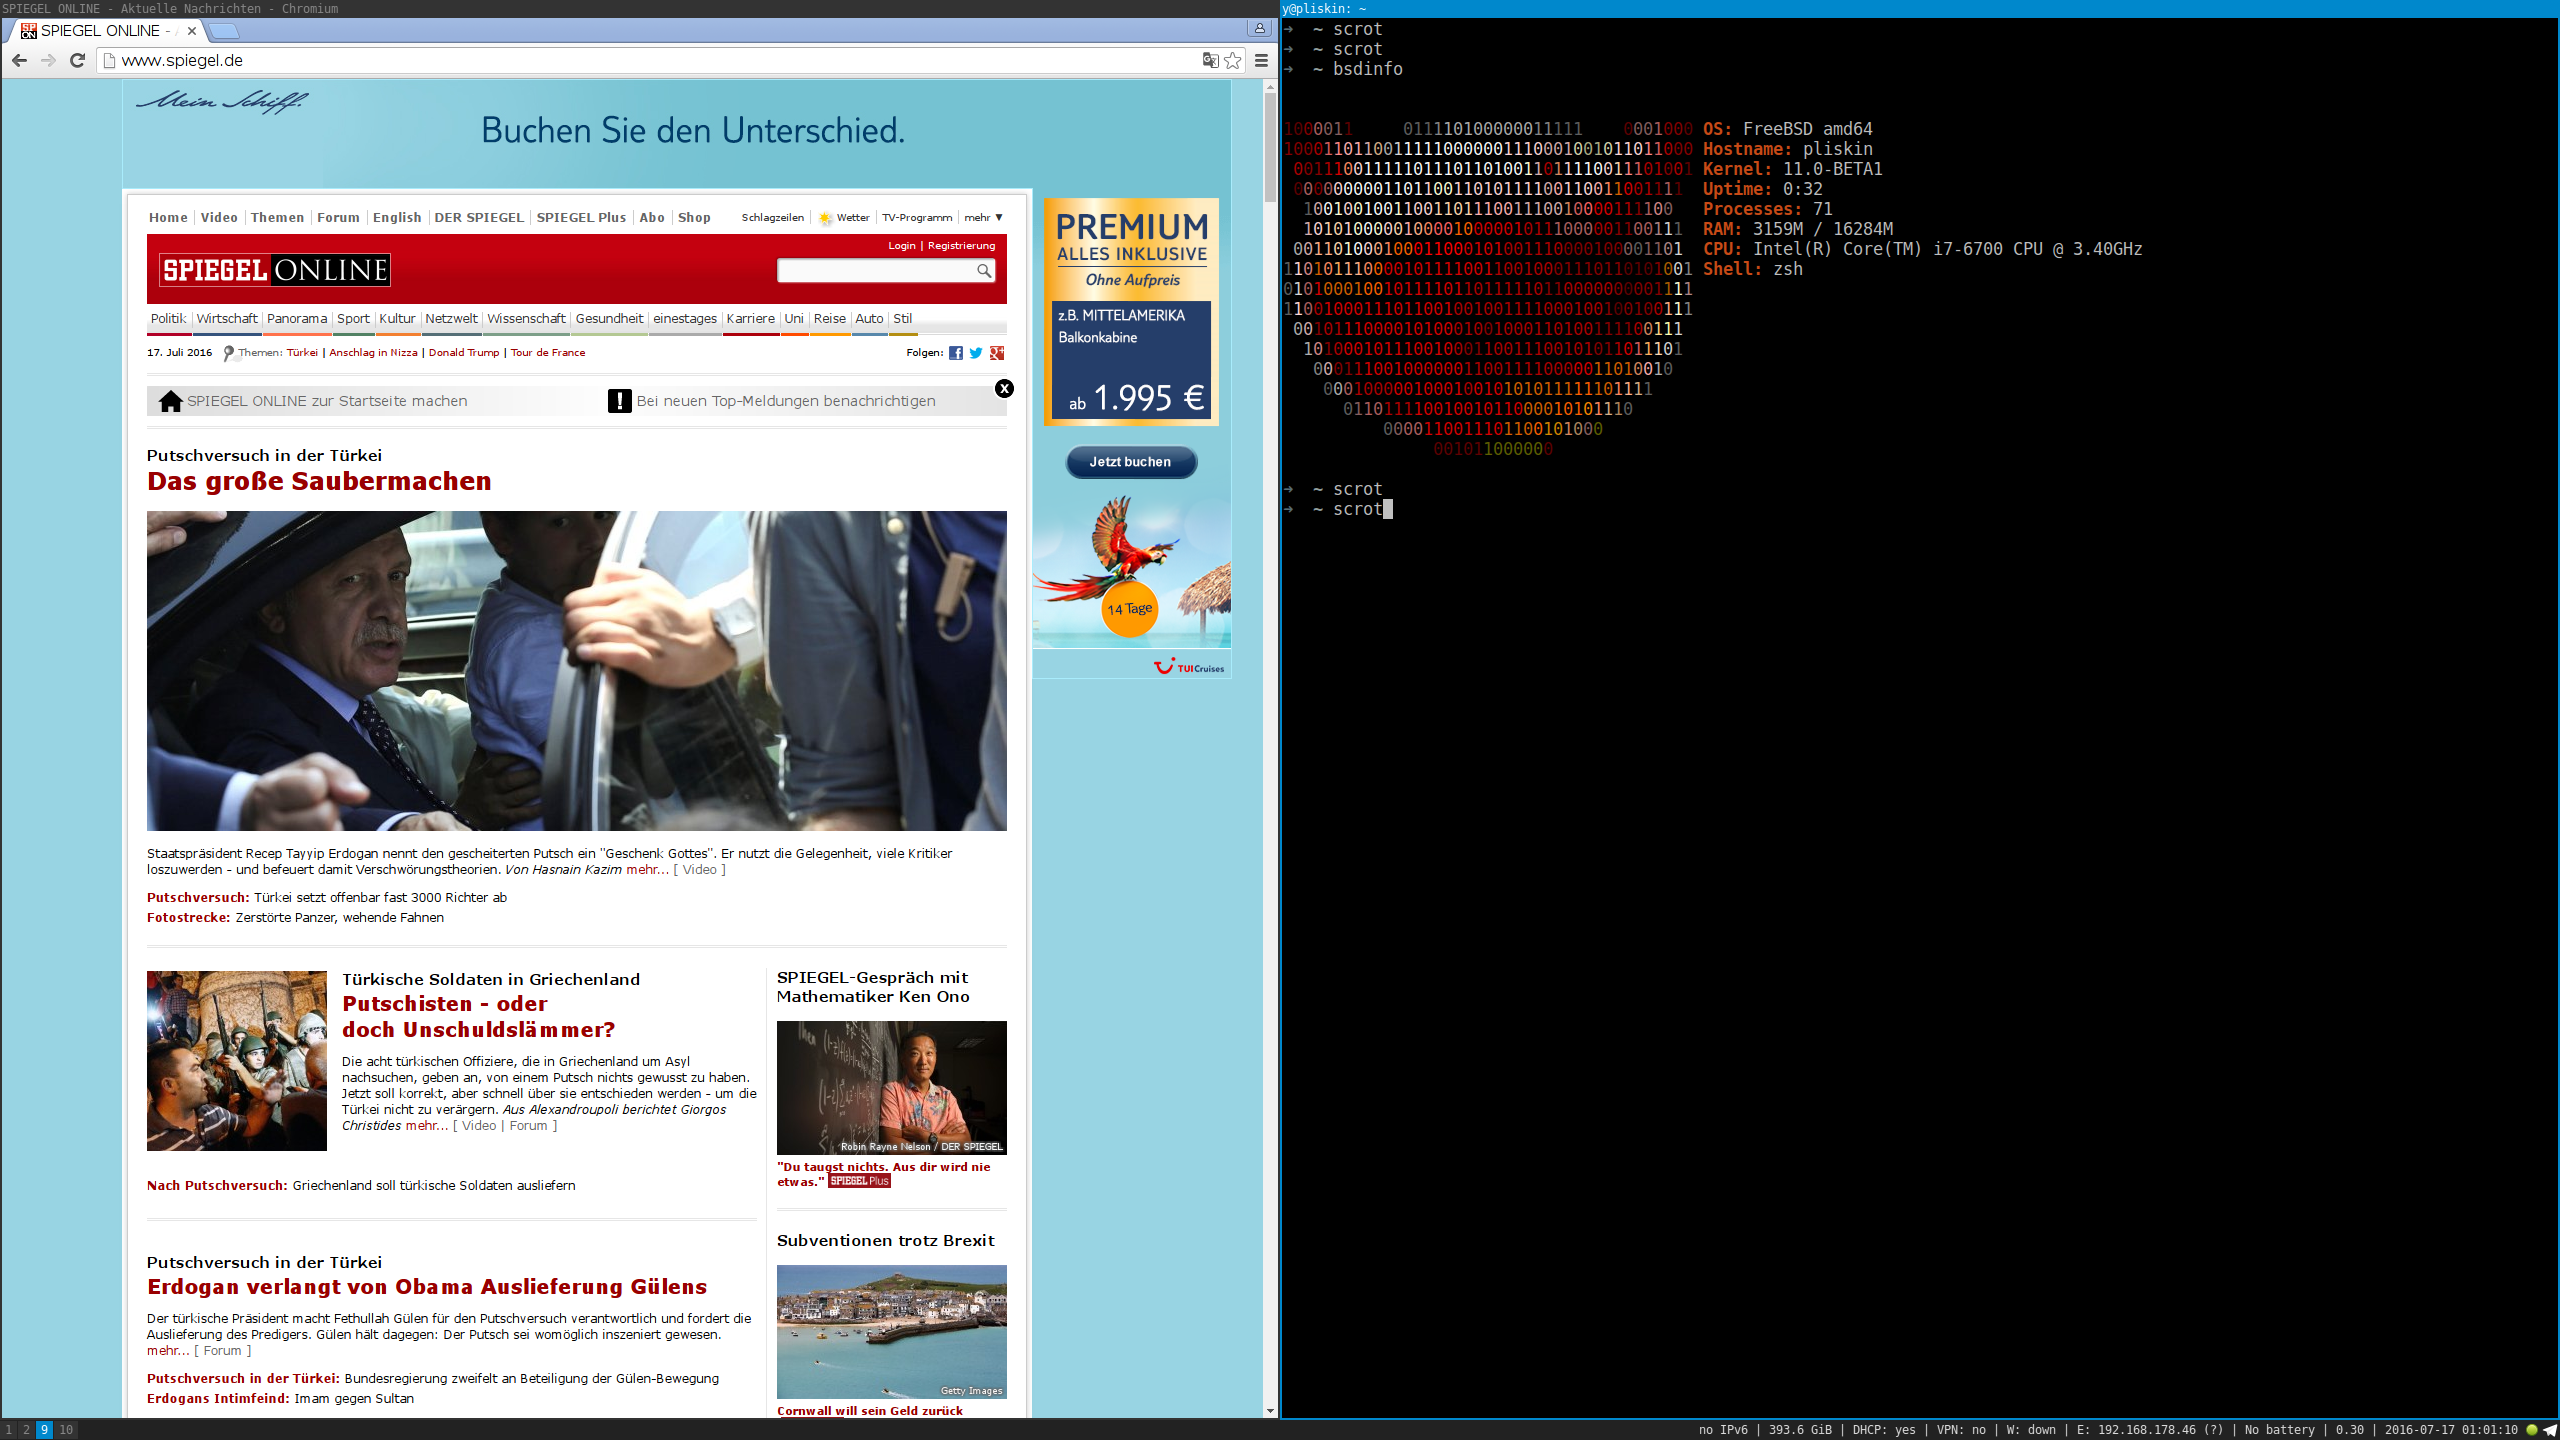The image size is (2560, 1440).
Task: Select the Politik section tab
Action: click(x=168, y=319)
